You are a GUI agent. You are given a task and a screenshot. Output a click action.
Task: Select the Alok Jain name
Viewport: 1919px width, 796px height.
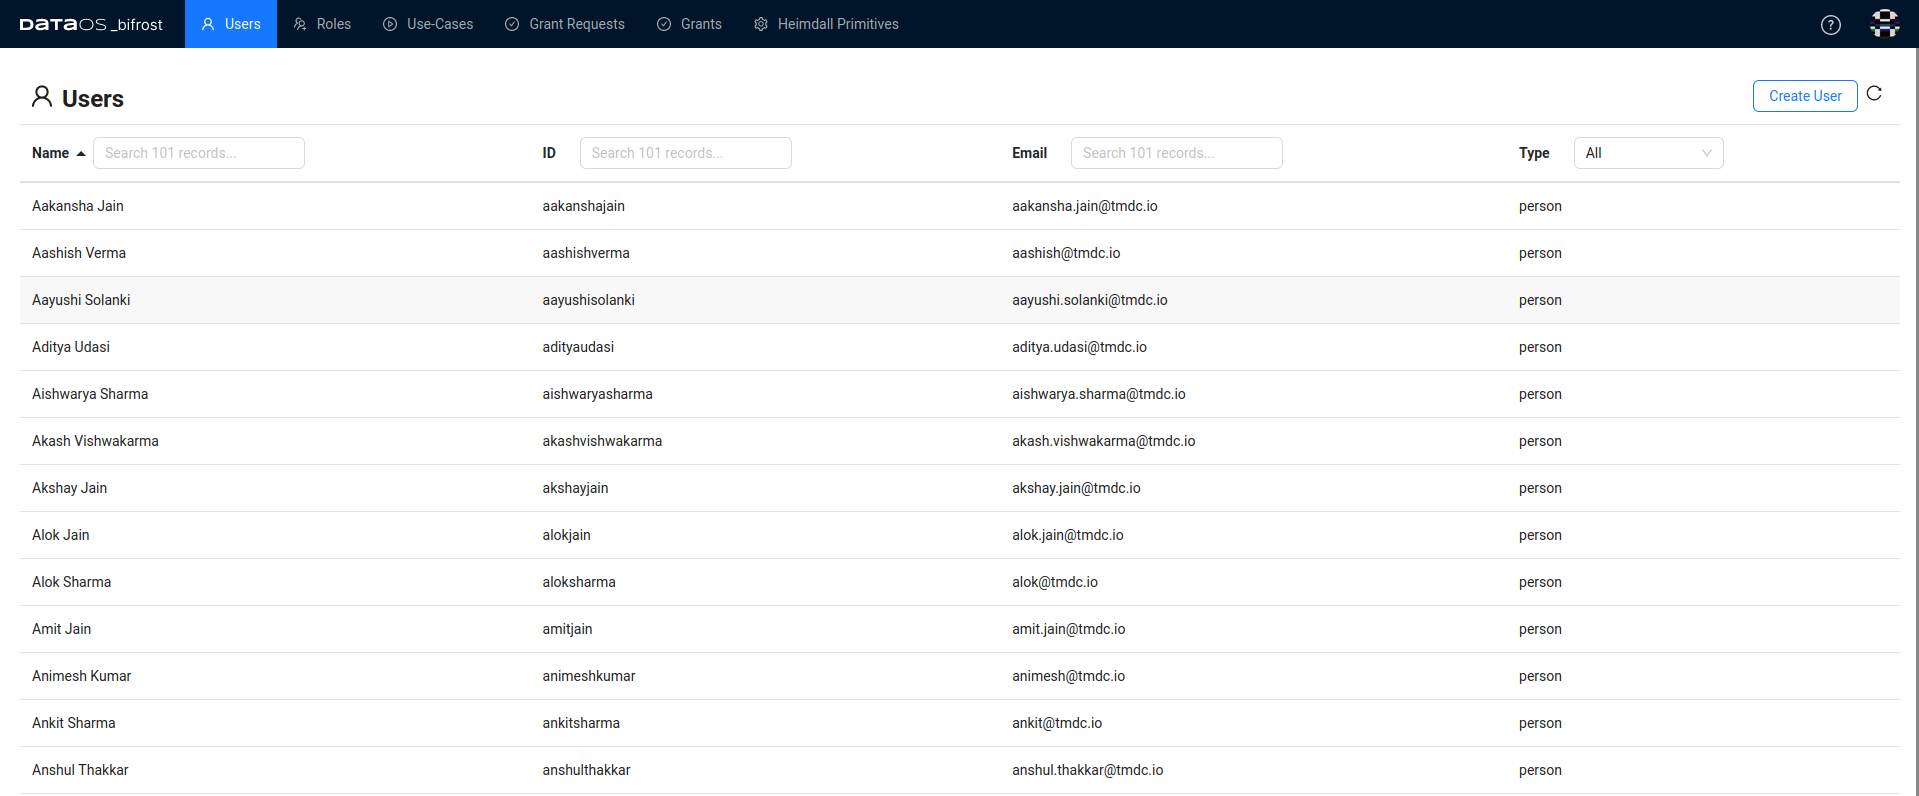pos(60,535)
